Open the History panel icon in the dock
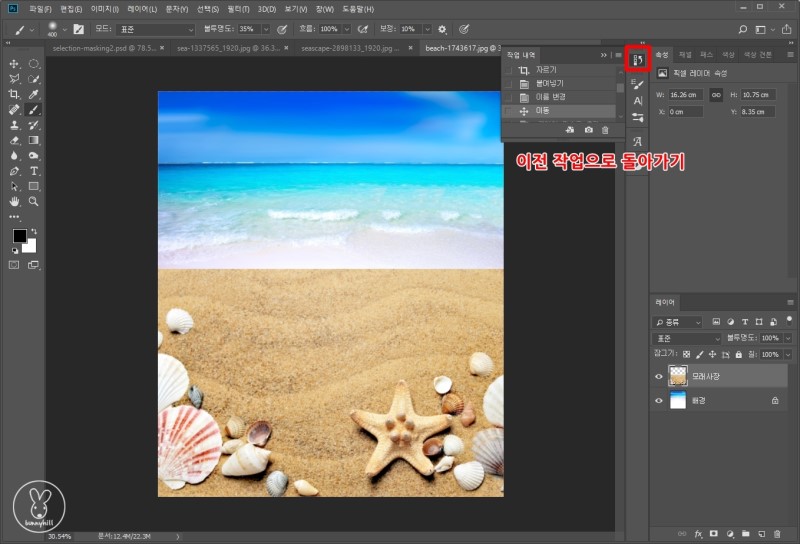Screen dimensions: 800x544 (637, 60)
